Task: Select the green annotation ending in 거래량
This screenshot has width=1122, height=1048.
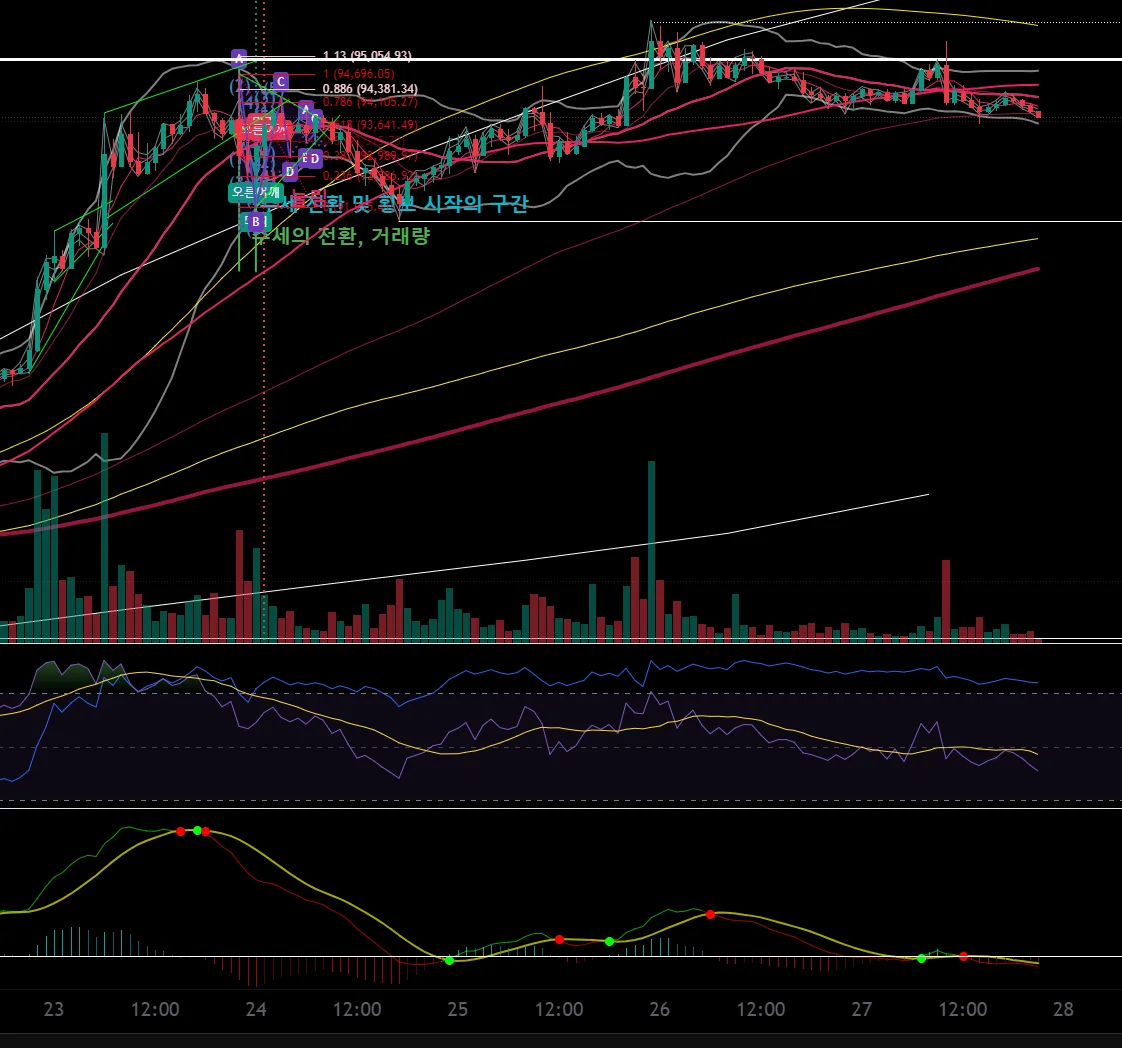Action: click(x=341, y=235)
